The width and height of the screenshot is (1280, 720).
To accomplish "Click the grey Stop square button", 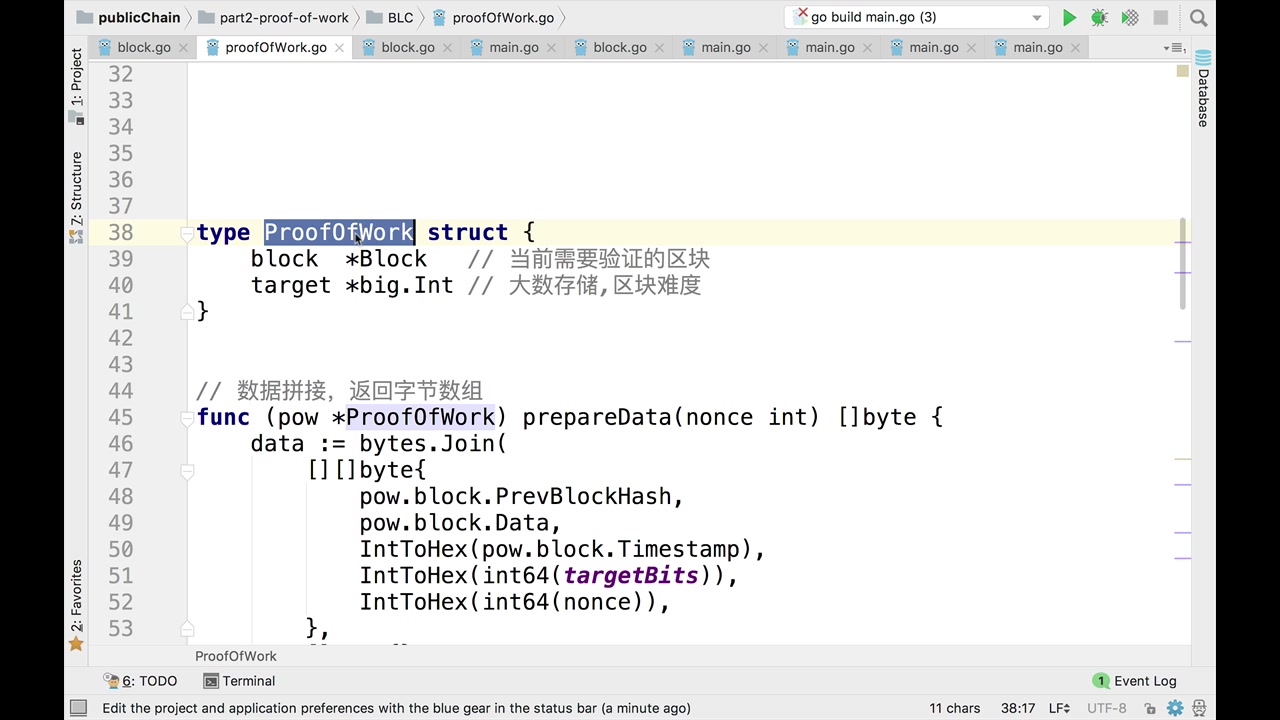I will coord(1160,17).
